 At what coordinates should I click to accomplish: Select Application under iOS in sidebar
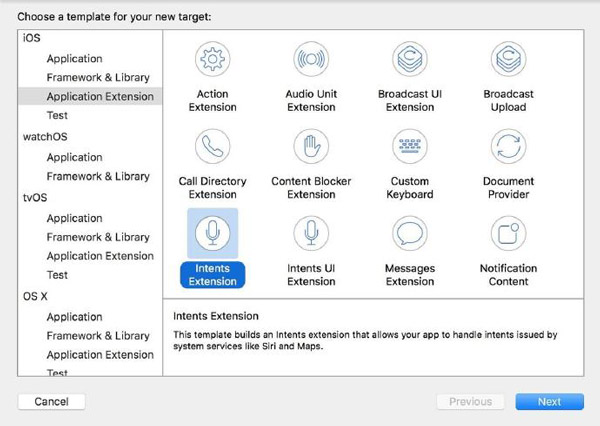coord(74,59)
